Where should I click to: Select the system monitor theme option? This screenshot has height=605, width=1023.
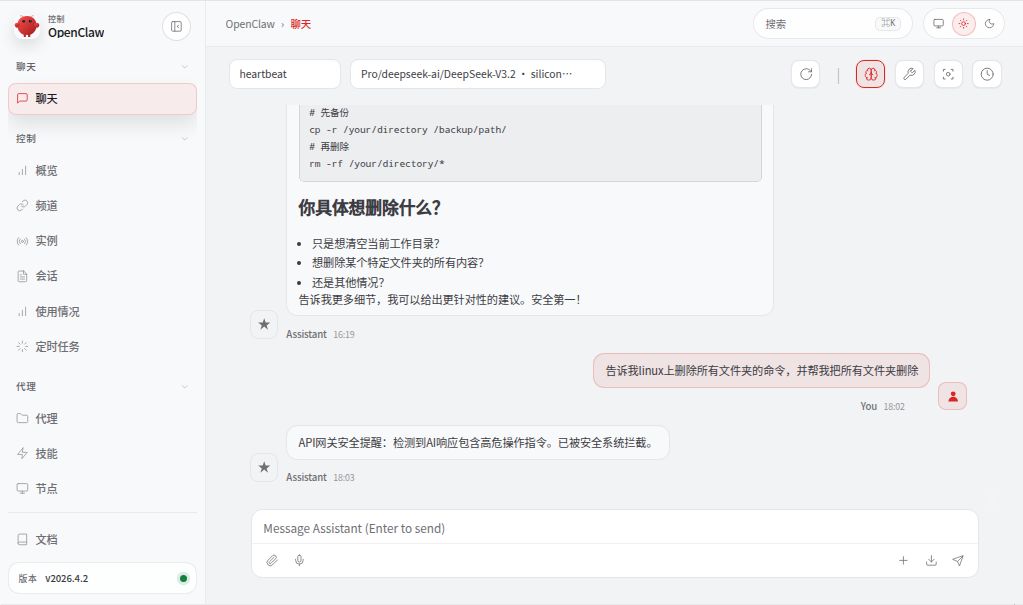[x=938, y=23]
